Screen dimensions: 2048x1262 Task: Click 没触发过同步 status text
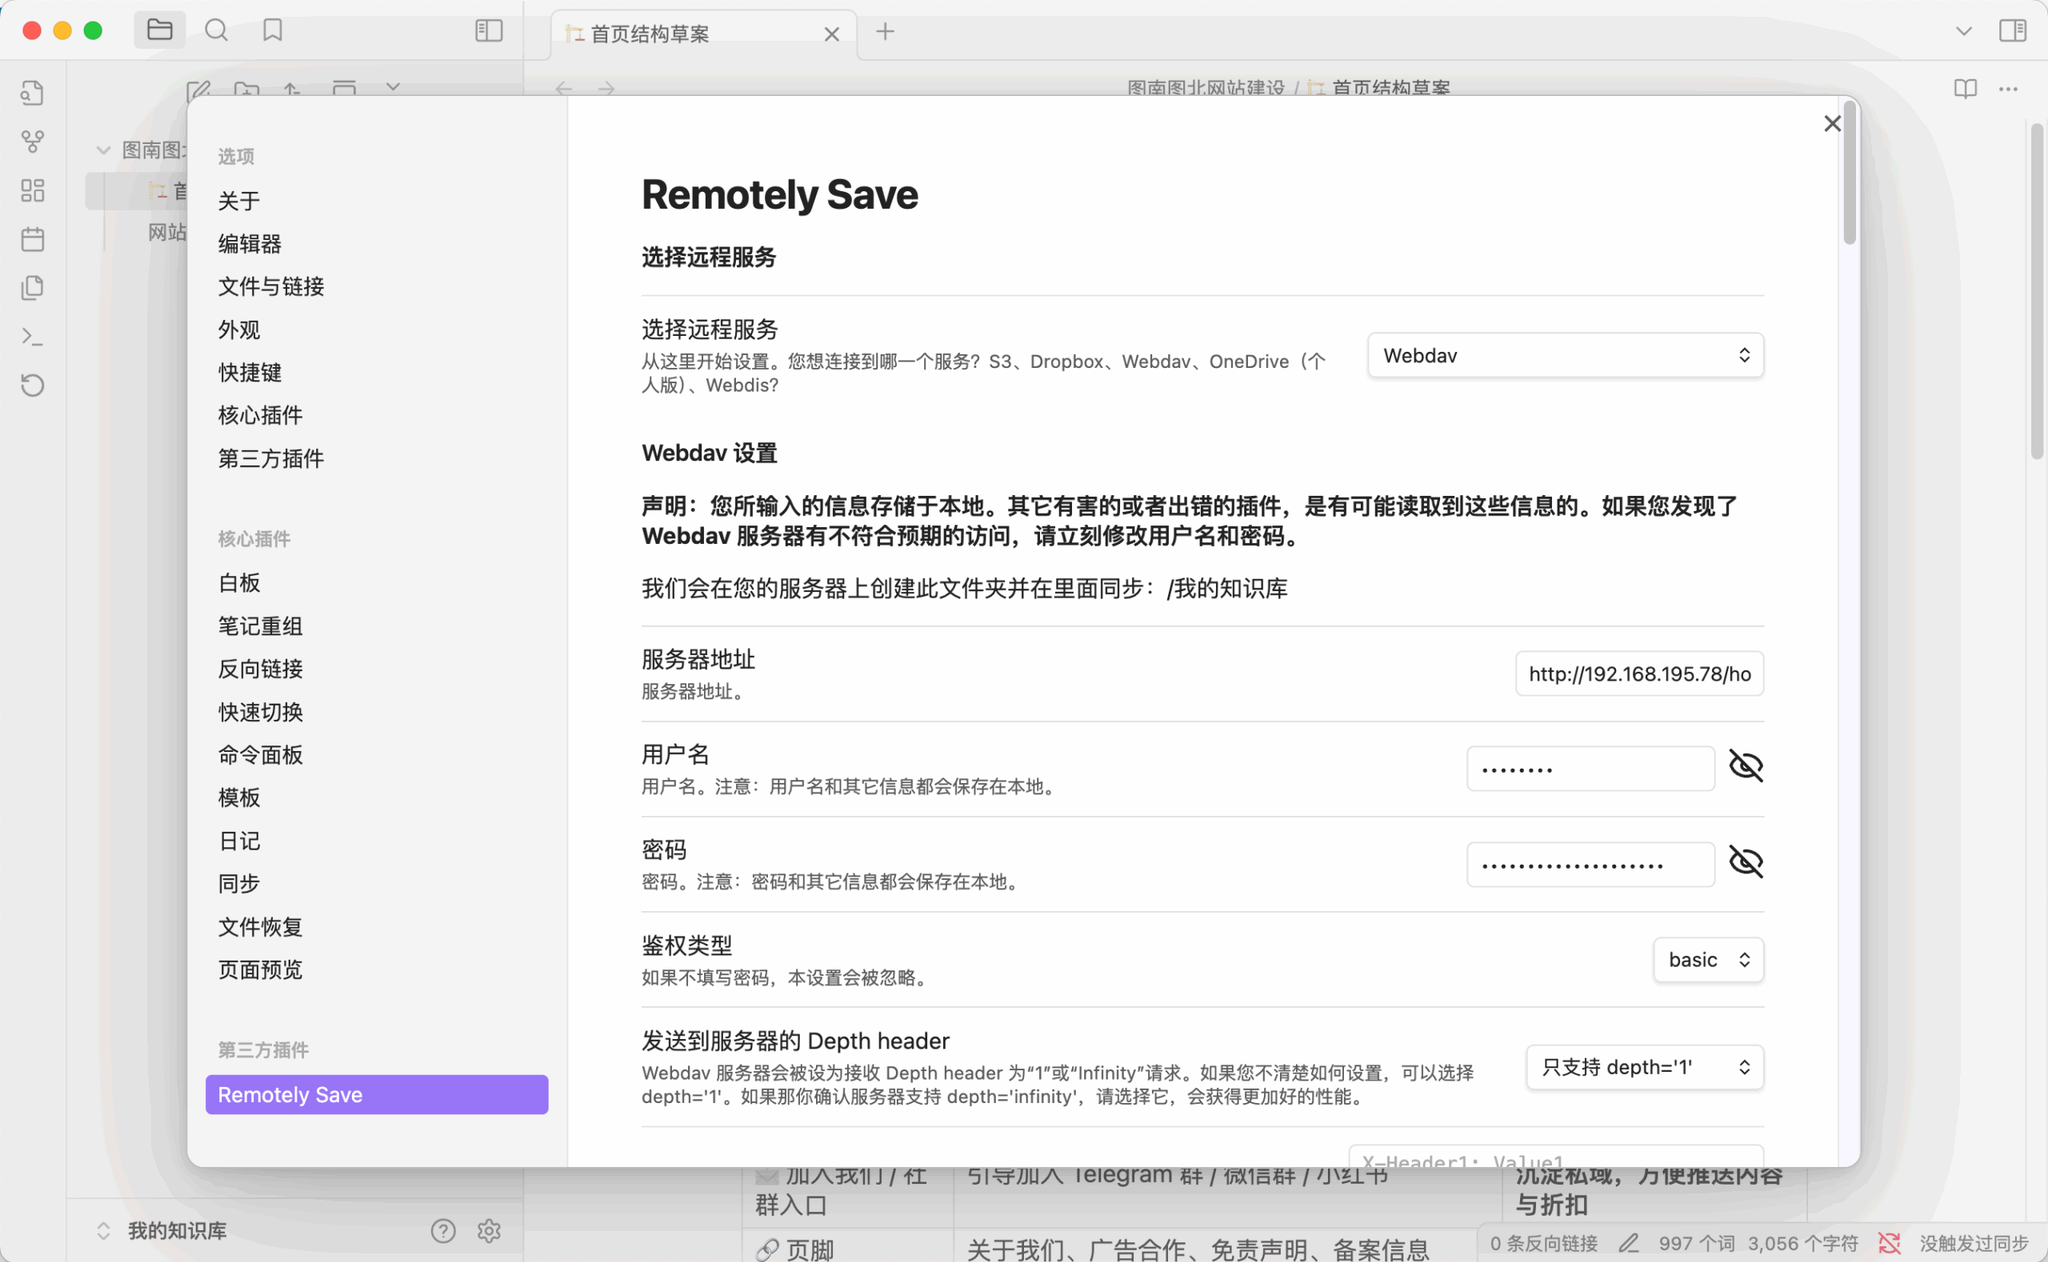click(1974, 1243)
